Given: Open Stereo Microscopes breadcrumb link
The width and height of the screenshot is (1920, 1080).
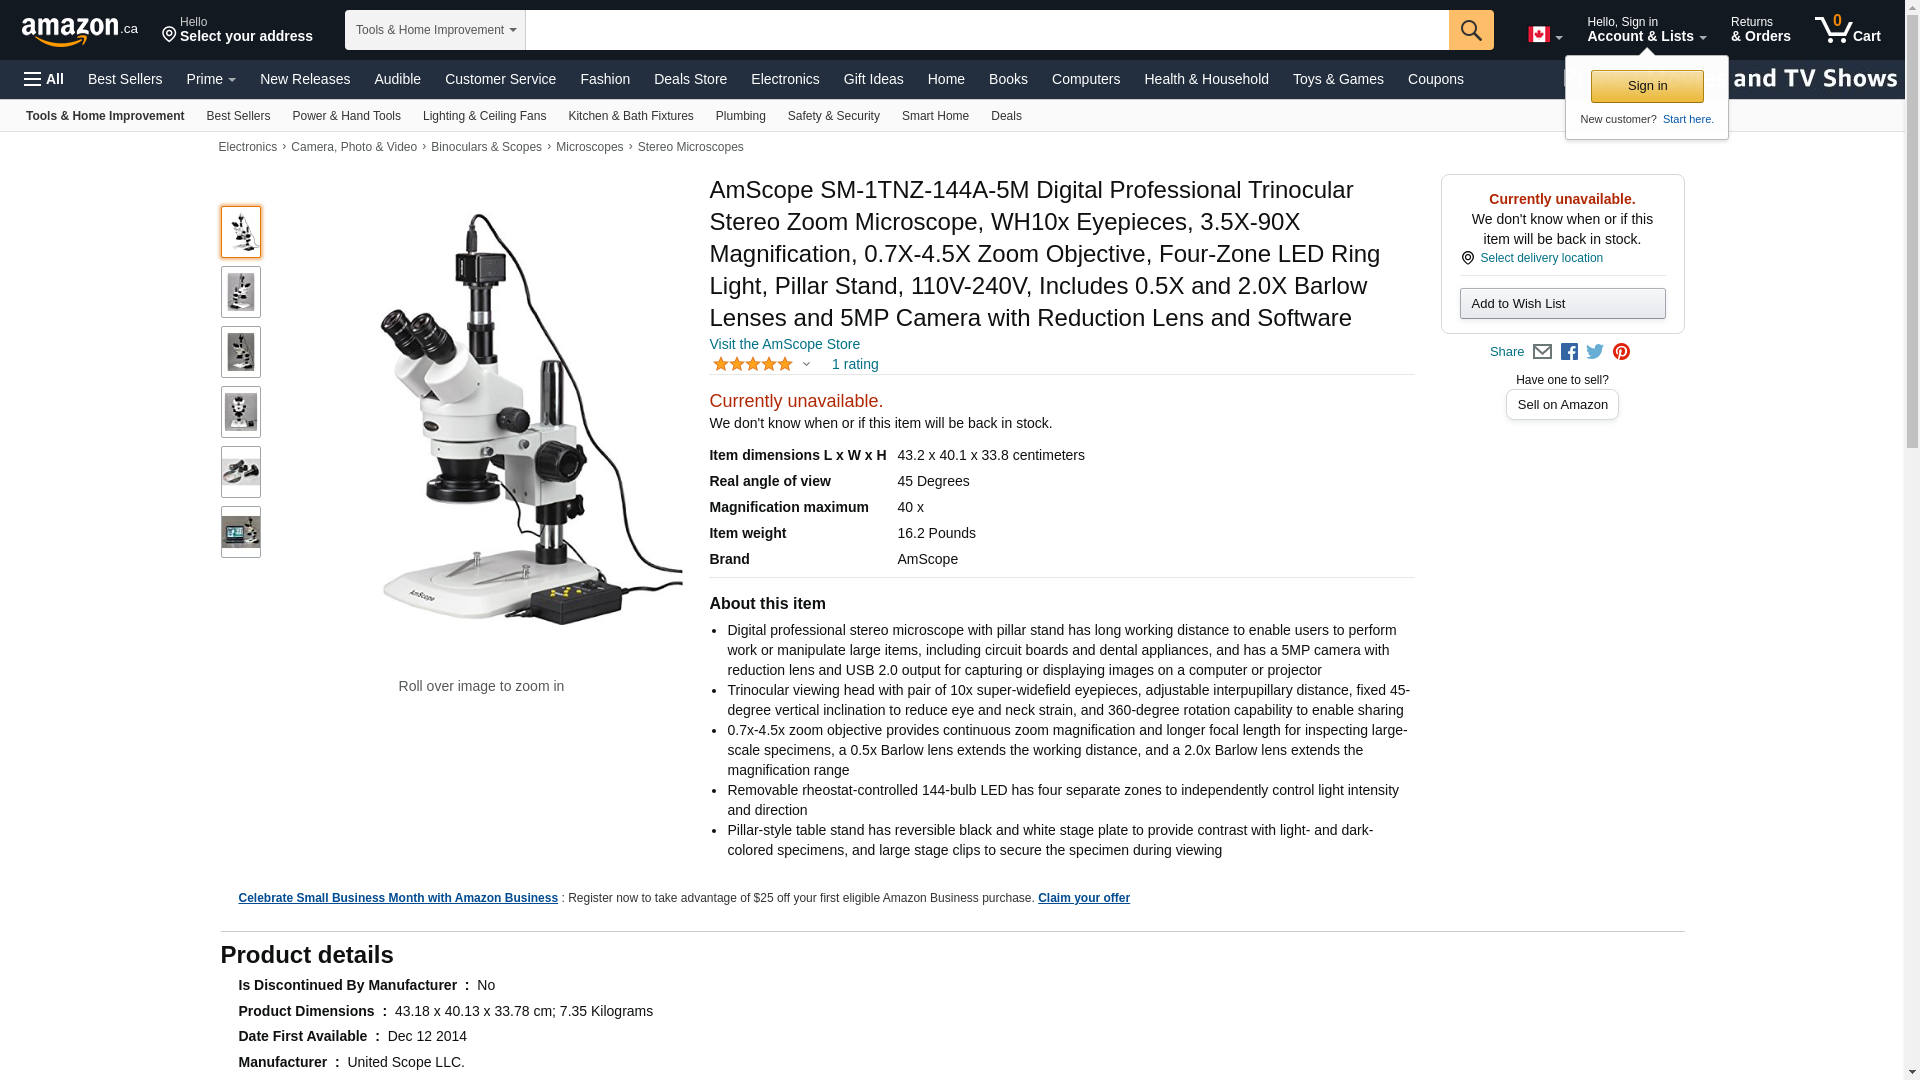Looking at the screenshot, I should (x=690, y=147).
